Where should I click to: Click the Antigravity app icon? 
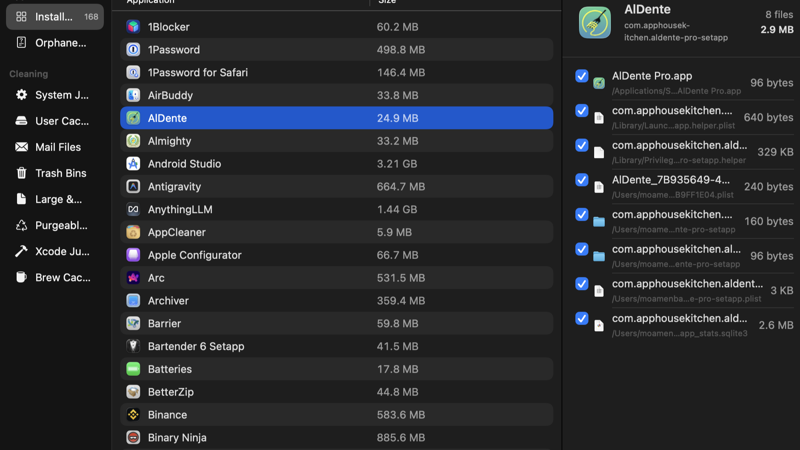133,186
